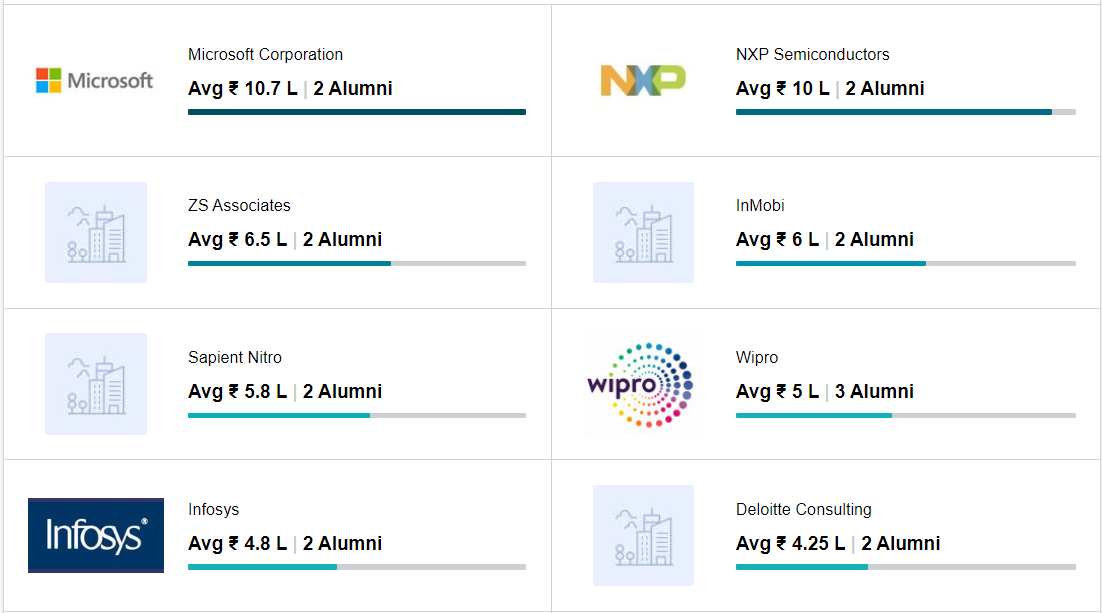The image size is (1102, 613).
Task: Click the Wipro logo icon
Action: pos(643,384)
